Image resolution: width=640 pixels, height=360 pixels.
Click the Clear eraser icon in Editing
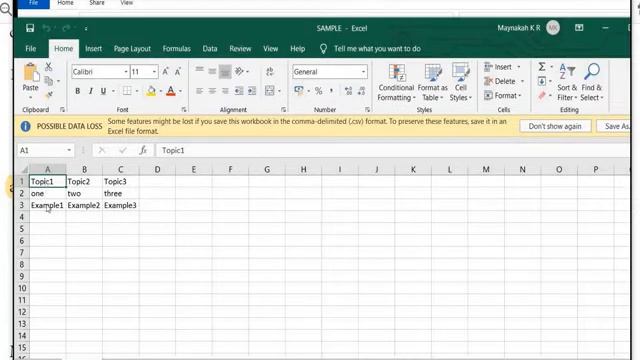click(x=542, y=96)
